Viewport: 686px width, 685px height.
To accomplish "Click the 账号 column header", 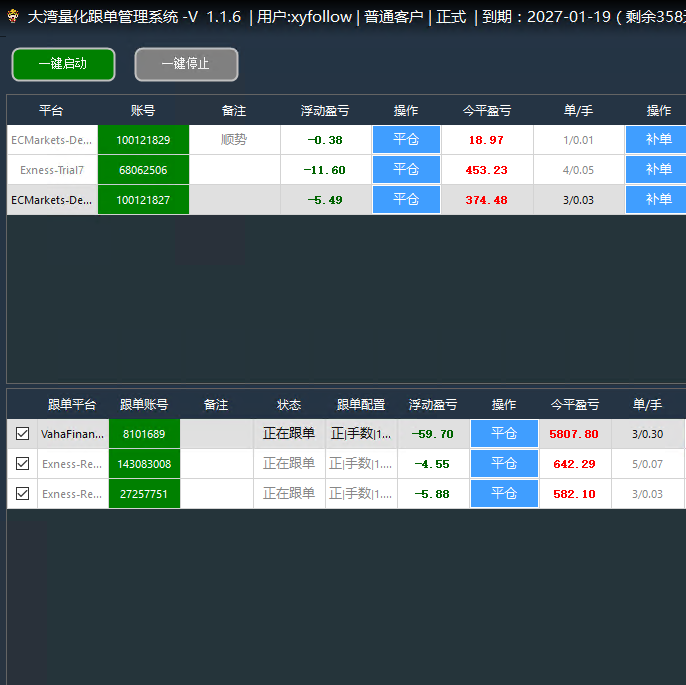I will [143, 110].
